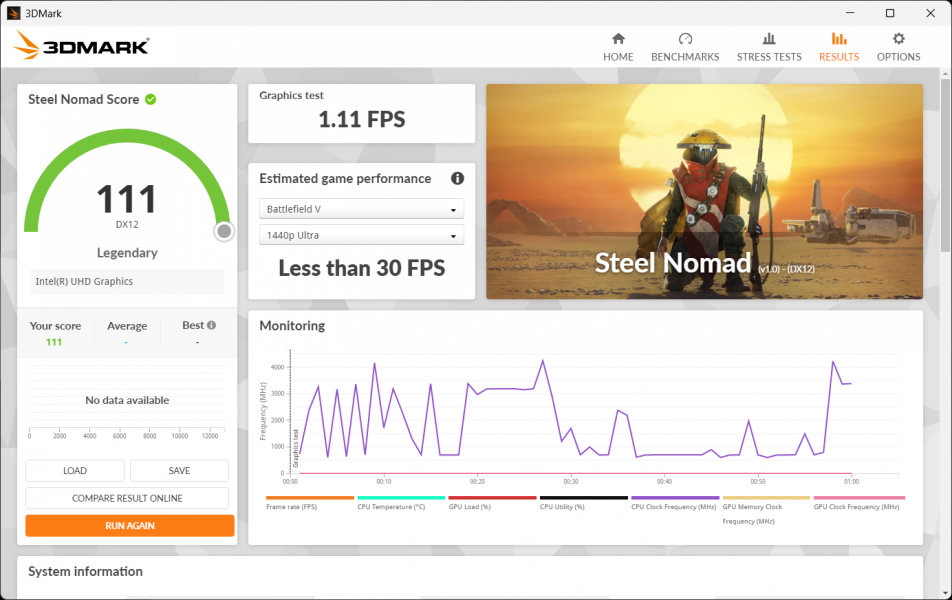Click the Stress Tests bar chart icon

(769, 39)
